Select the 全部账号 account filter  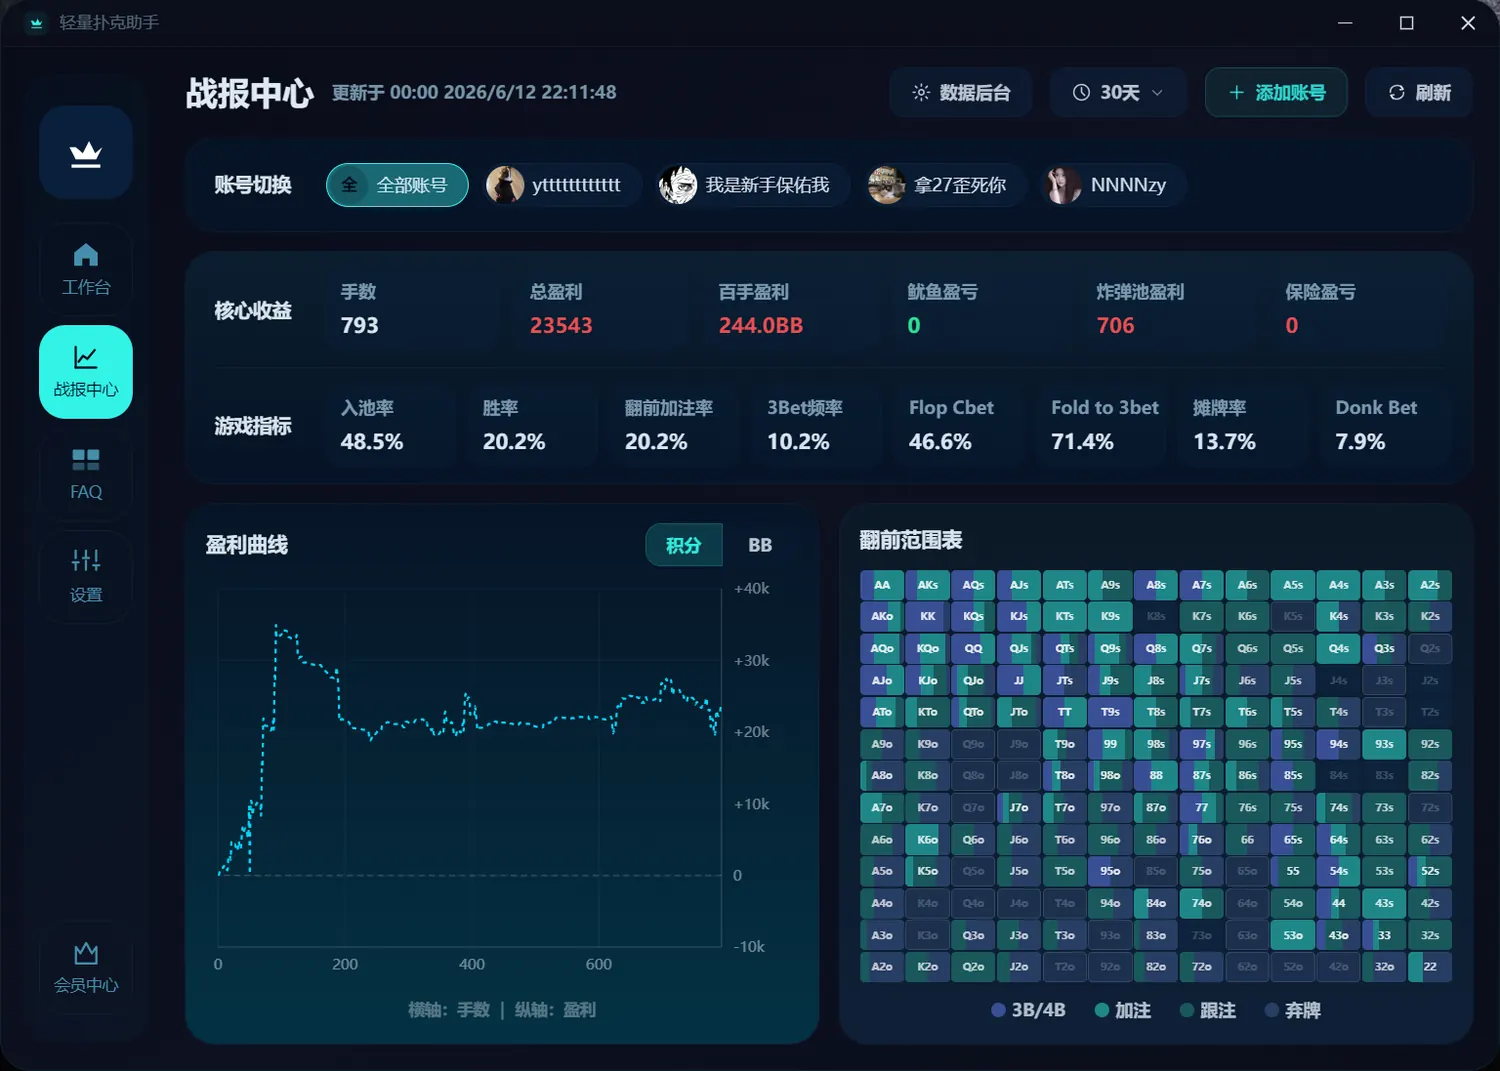pyautogui.click(x=397, y=185)
